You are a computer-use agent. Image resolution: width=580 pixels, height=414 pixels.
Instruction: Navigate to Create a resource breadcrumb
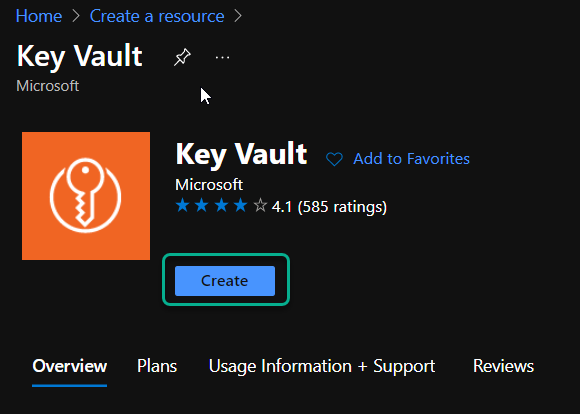(157, 16)
